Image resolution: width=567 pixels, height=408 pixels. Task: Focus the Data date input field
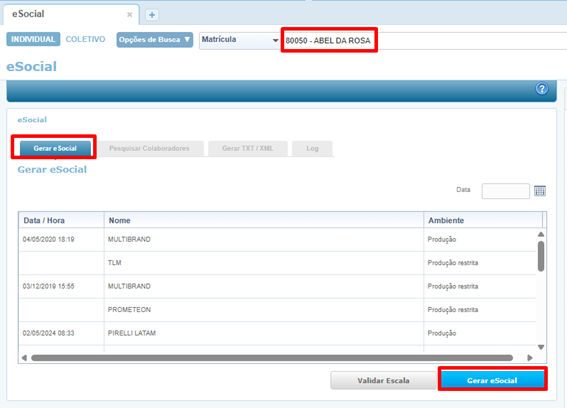tap(505, 191)
